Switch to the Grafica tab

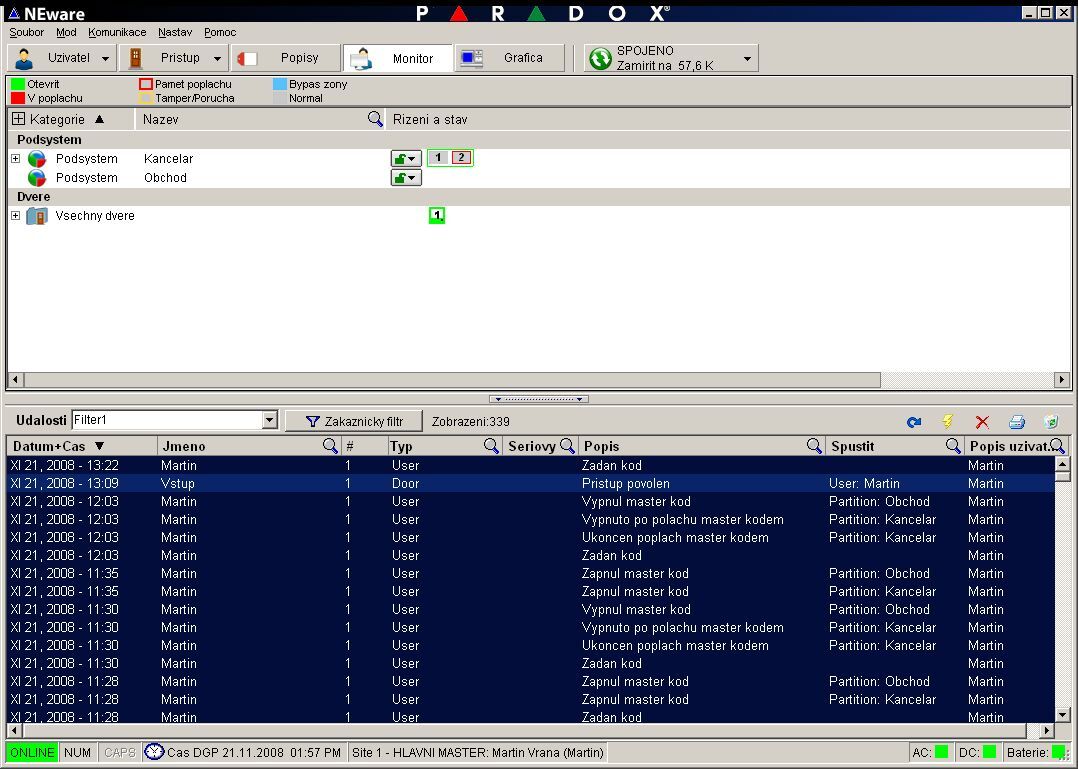click(x=510, y=58)
